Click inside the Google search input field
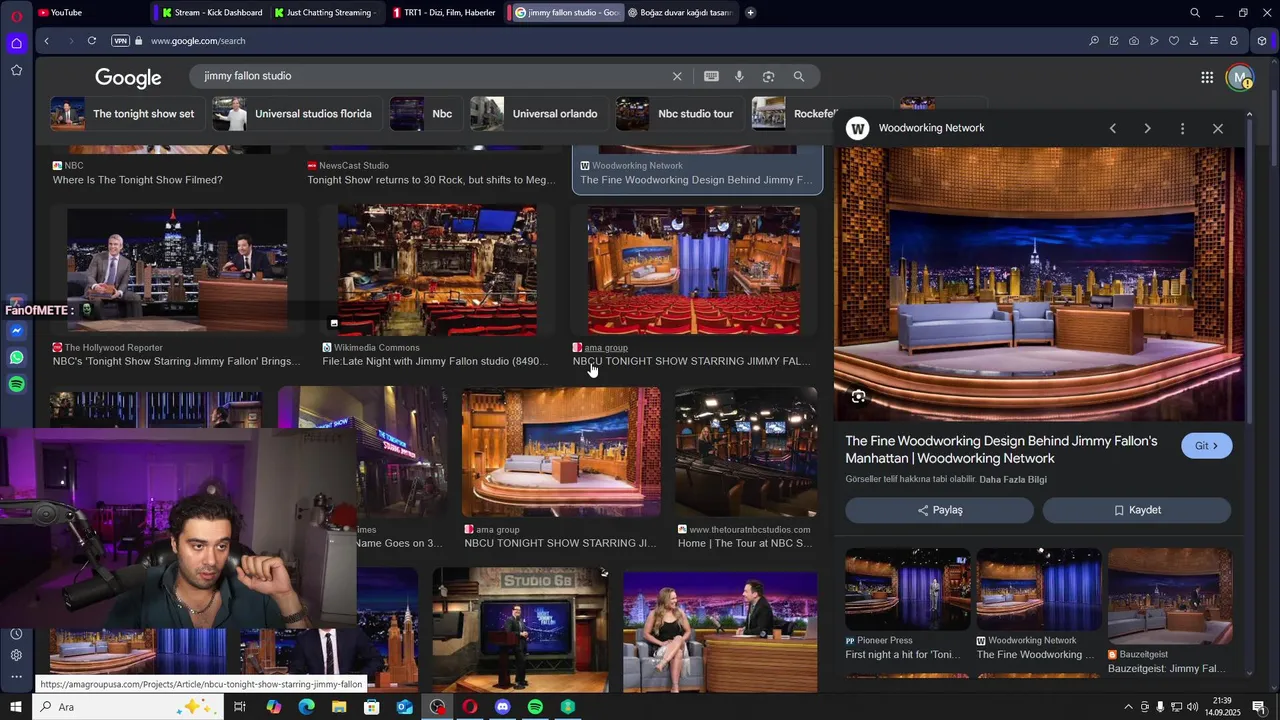Image resolution: width=1280 pixels, height=720 pixels. click(430, 76)
